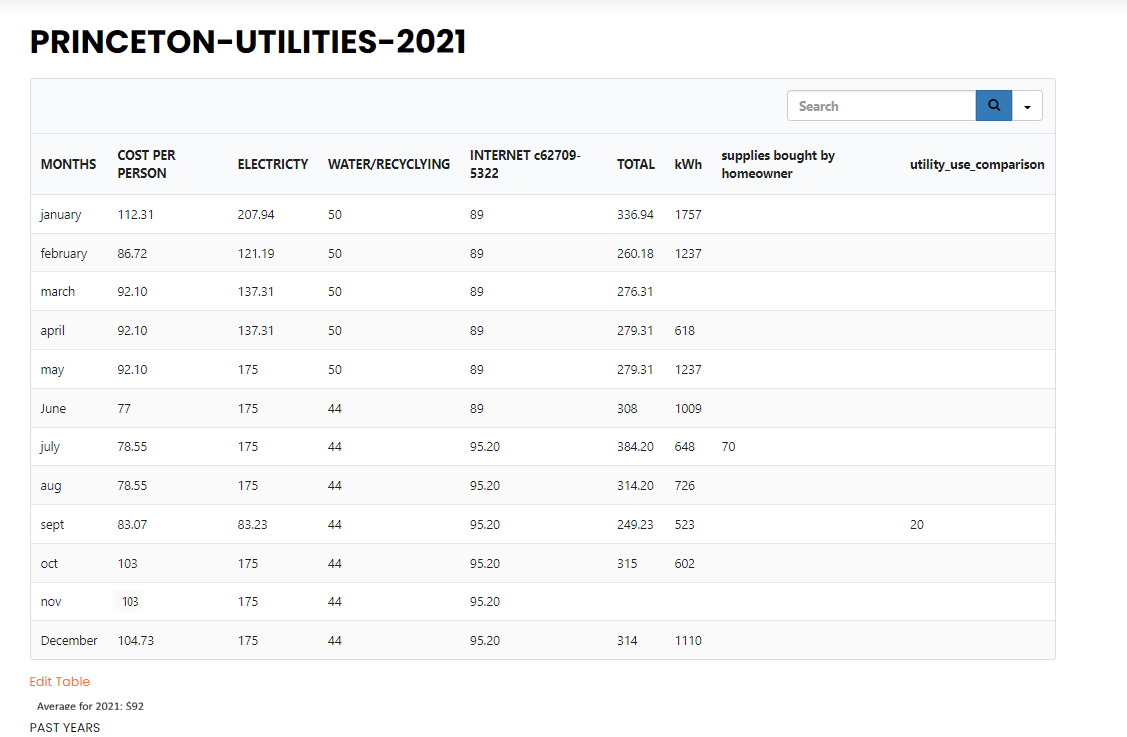Open the dropdown caret beside search
1127x737 pixels.
1027,106
